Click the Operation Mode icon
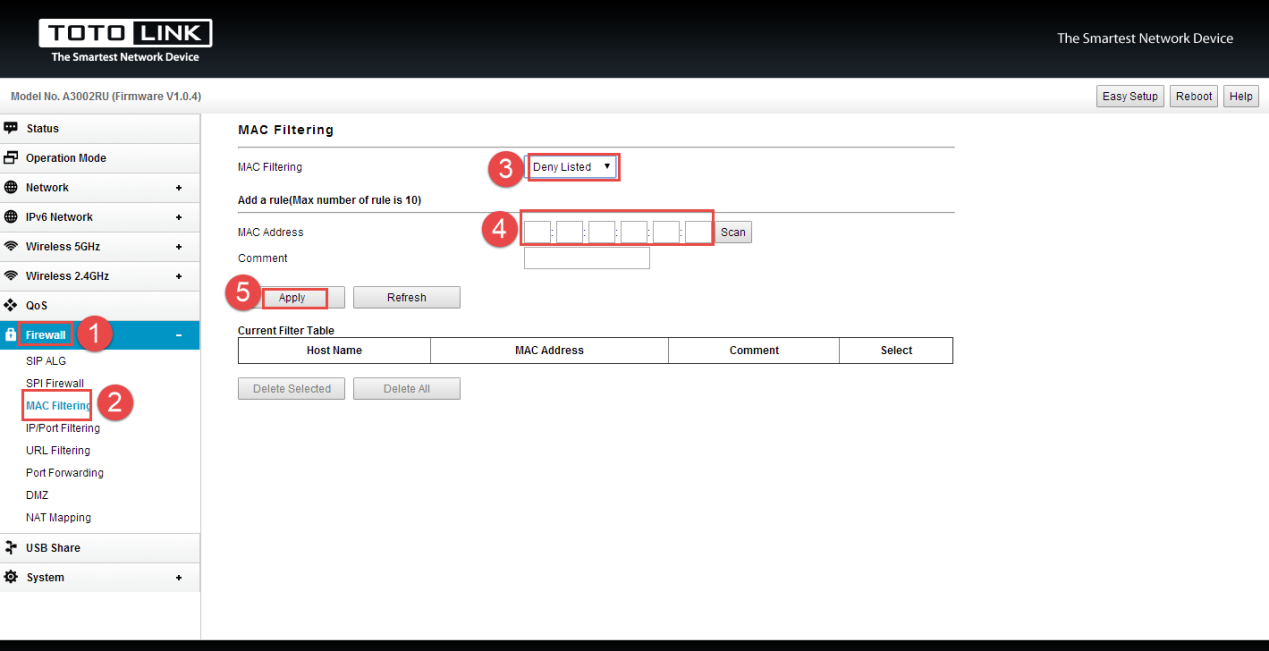Image resolution: width=1269 pixels, height=651 pixels. coord(11,158)
